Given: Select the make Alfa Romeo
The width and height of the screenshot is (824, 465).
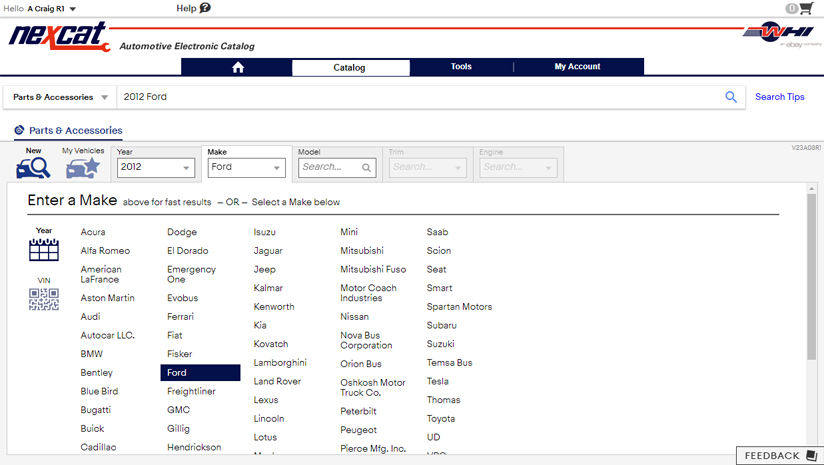Looking at the screenshot, I should click(105, 251).
